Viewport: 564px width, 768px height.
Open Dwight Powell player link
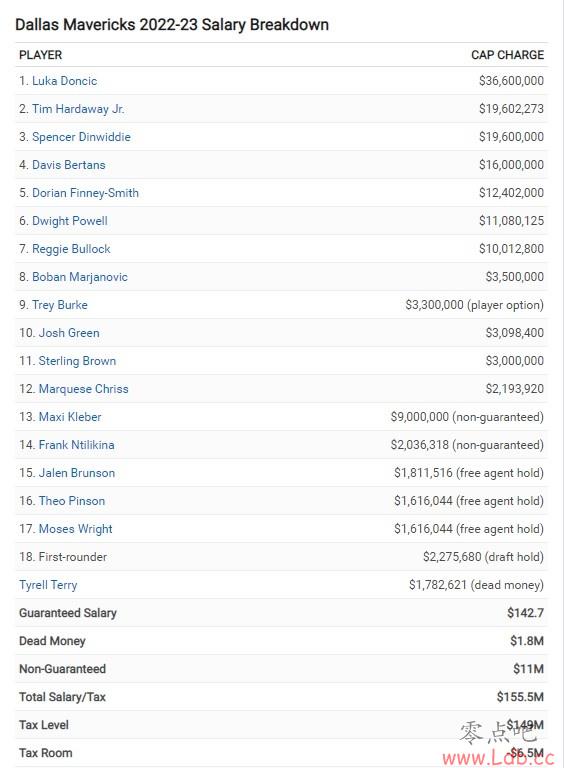70,221
